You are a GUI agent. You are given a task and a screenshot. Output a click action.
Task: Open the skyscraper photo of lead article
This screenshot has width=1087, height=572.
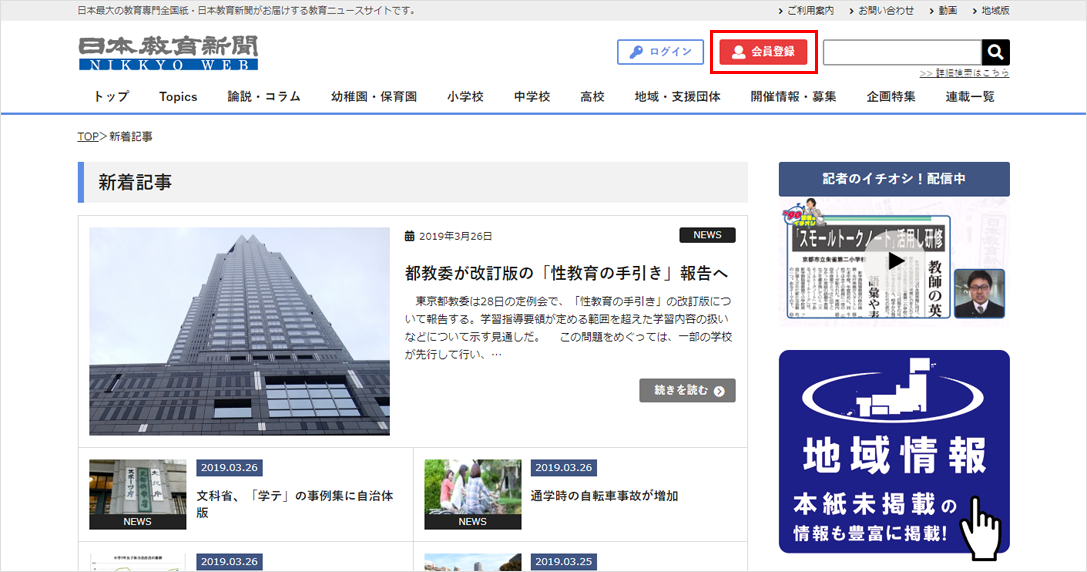(x=239, y=331)
